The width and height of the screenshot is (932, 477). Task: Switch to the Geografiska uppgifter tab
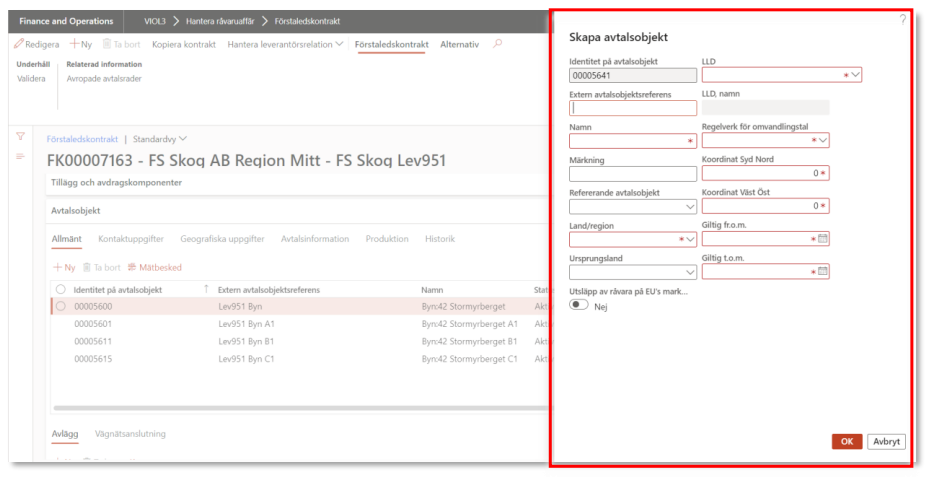pos(222,239)
